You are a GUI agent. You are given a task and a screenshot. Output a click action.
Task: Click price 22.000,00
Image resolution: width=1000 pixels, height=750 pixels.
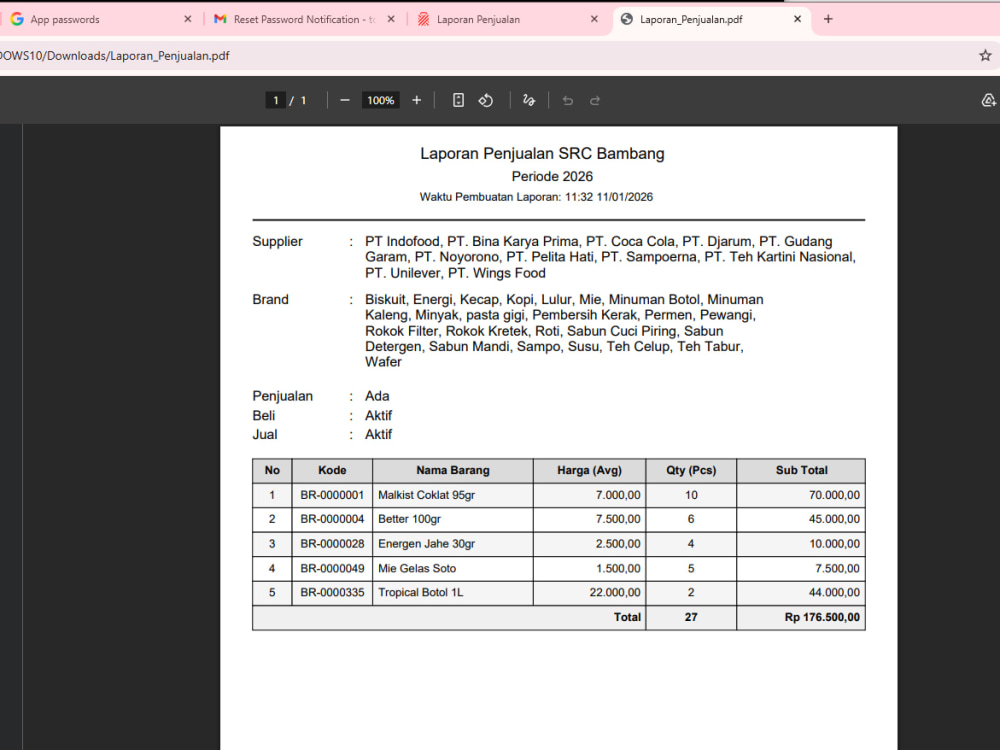pyautogui.click(x=615, y=592)
